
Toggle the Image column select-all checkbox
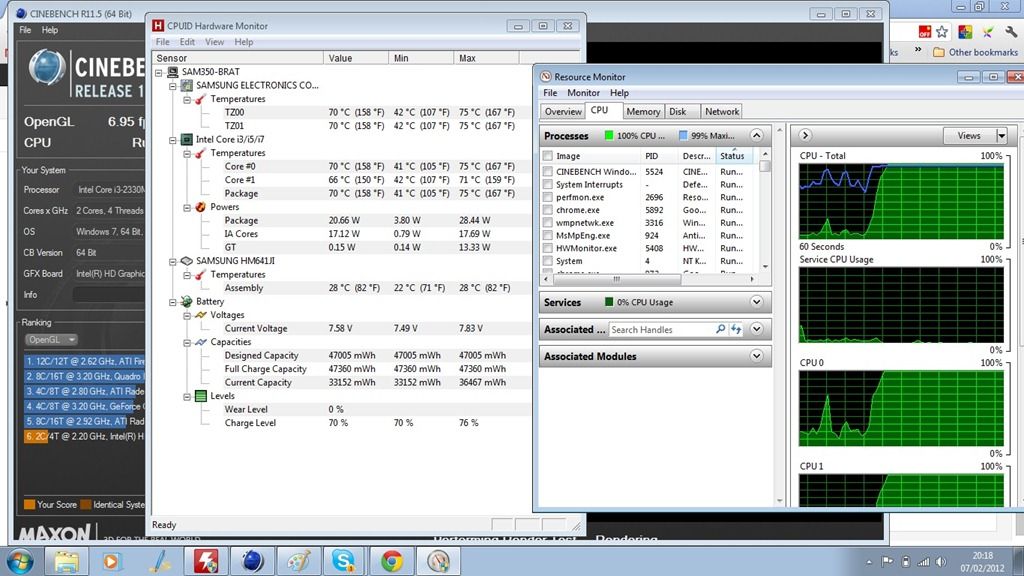(548, 156)
